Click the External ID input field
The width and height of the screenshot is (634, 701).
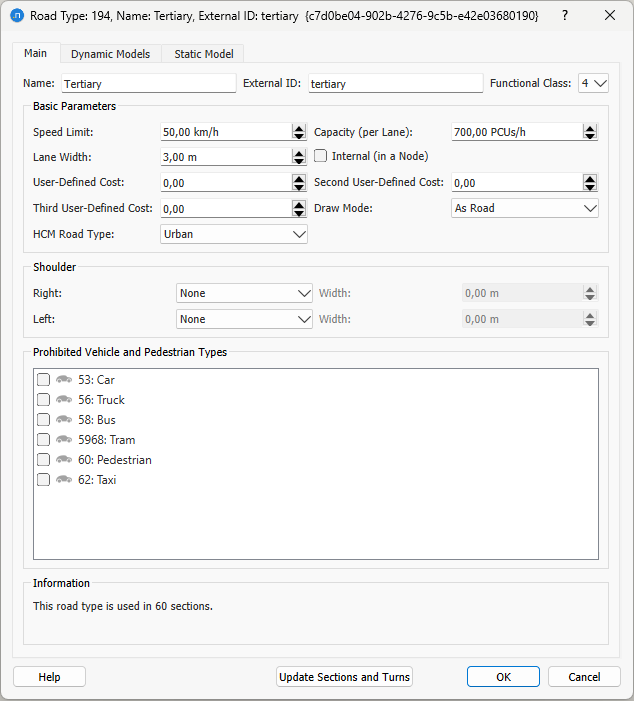pos(396,83)
